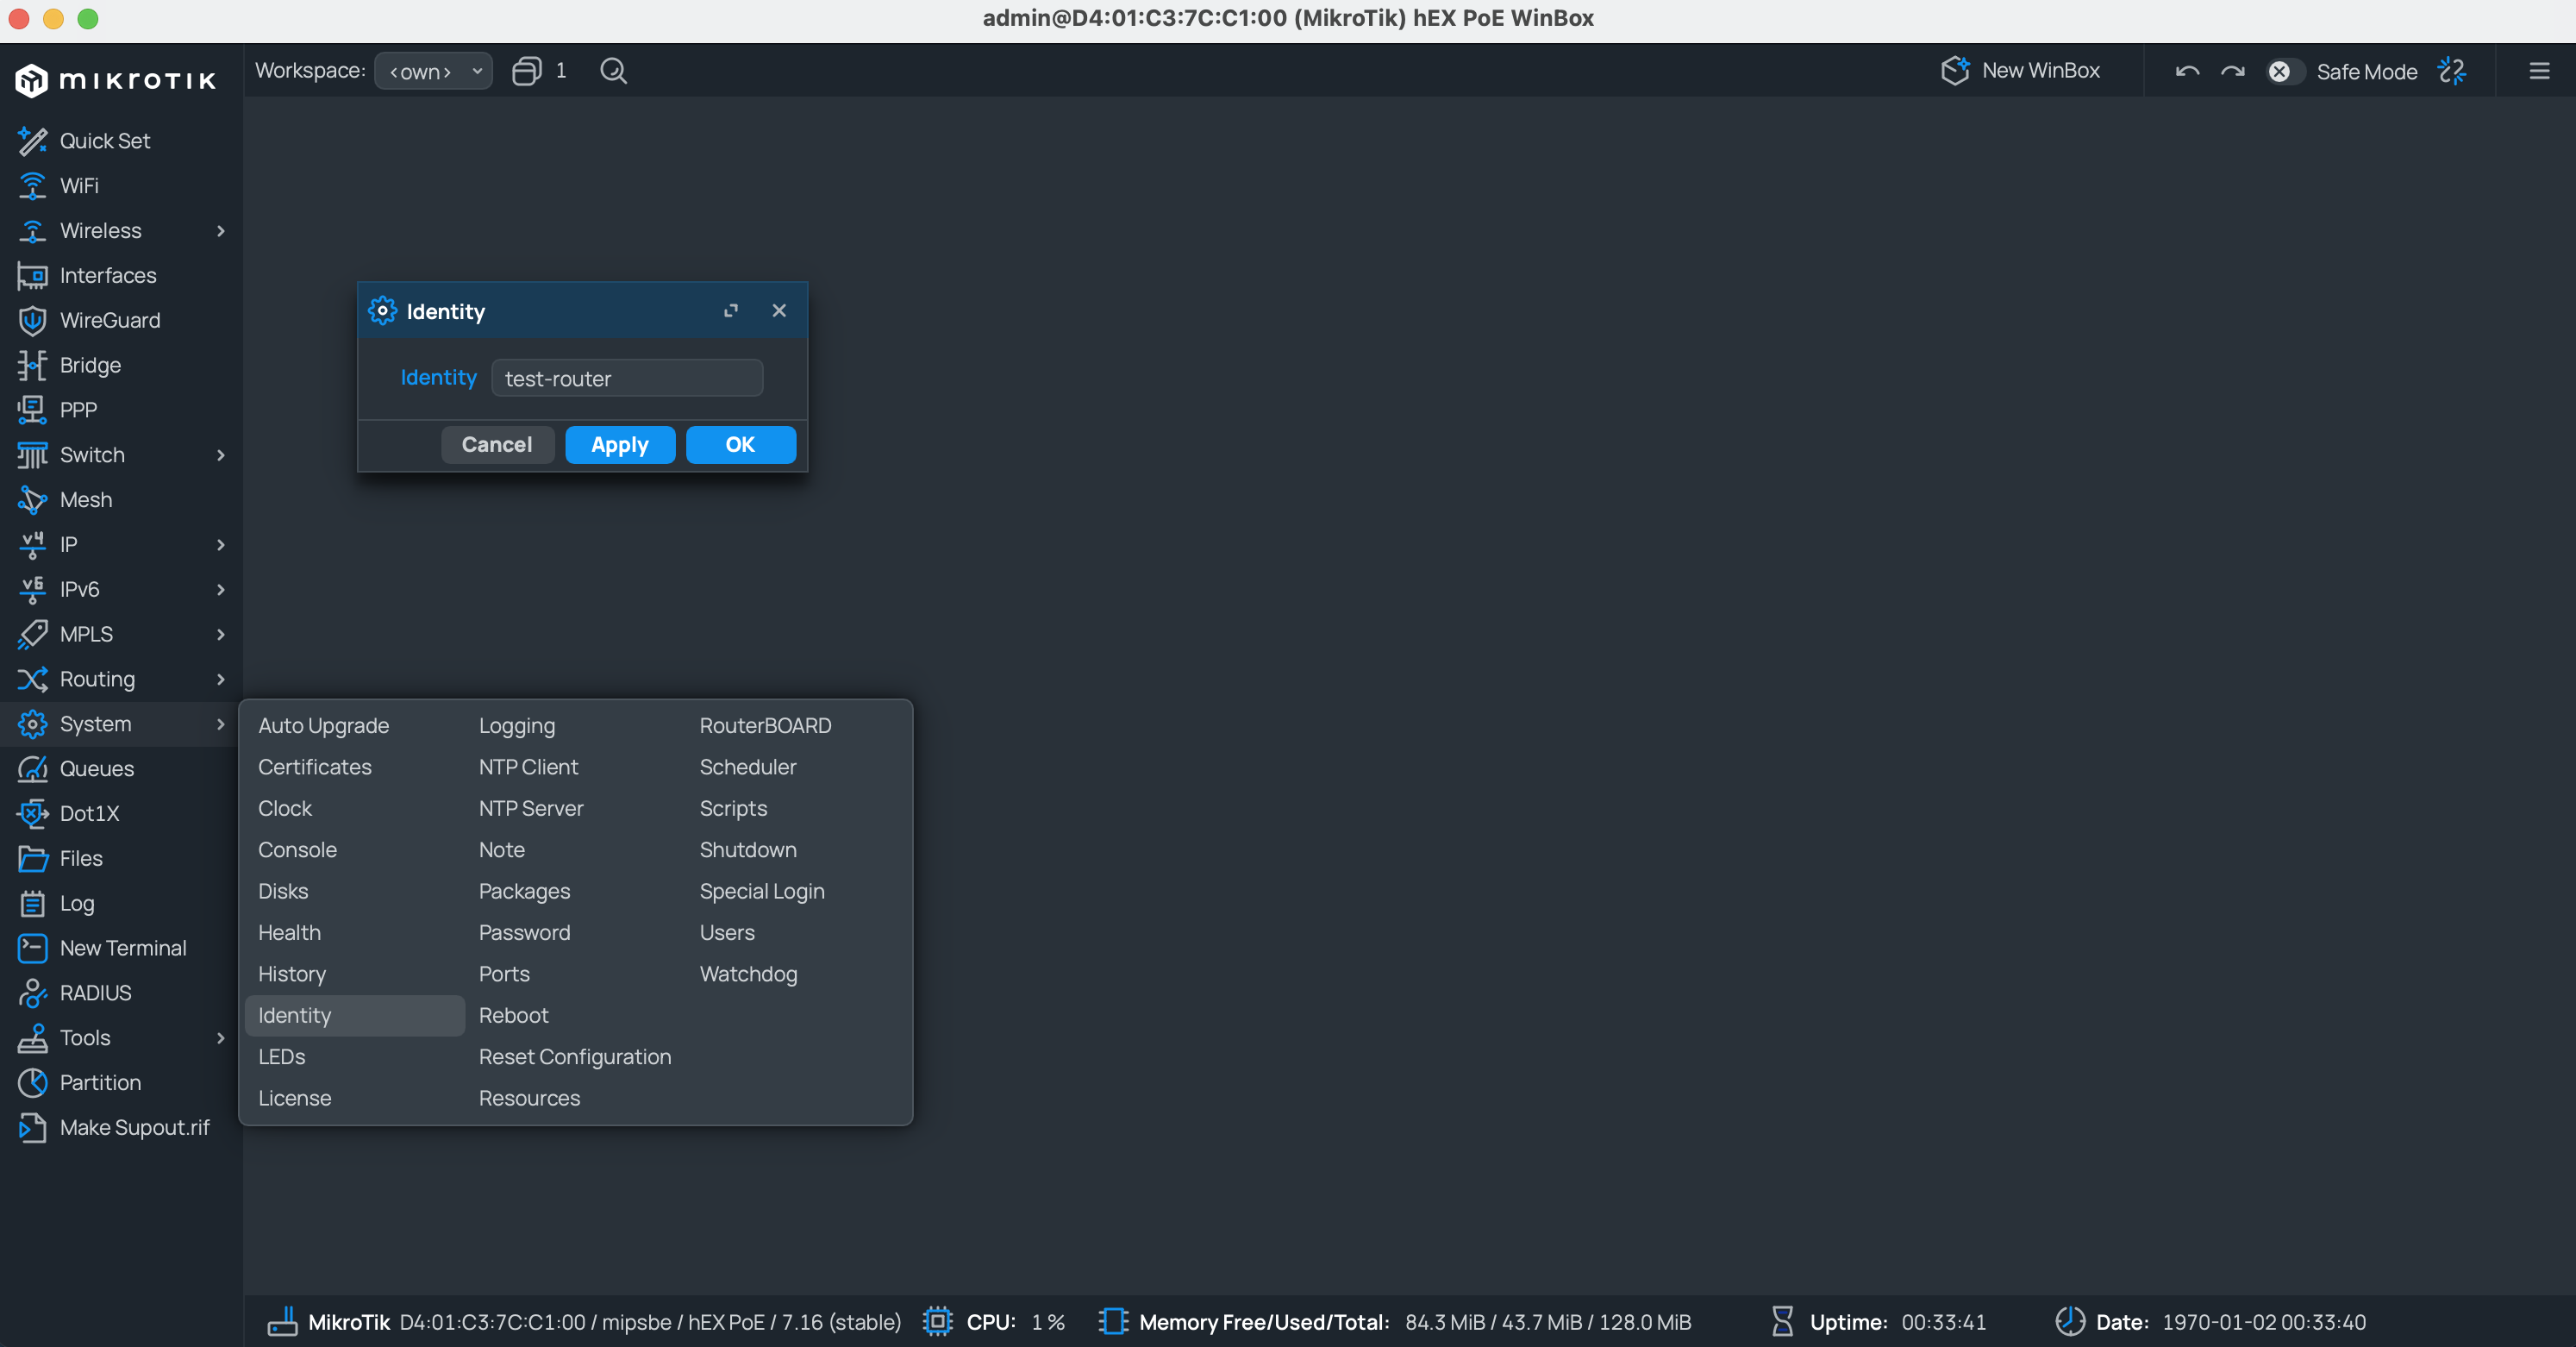Click the CPU chip status icon

coord(937,1322)
